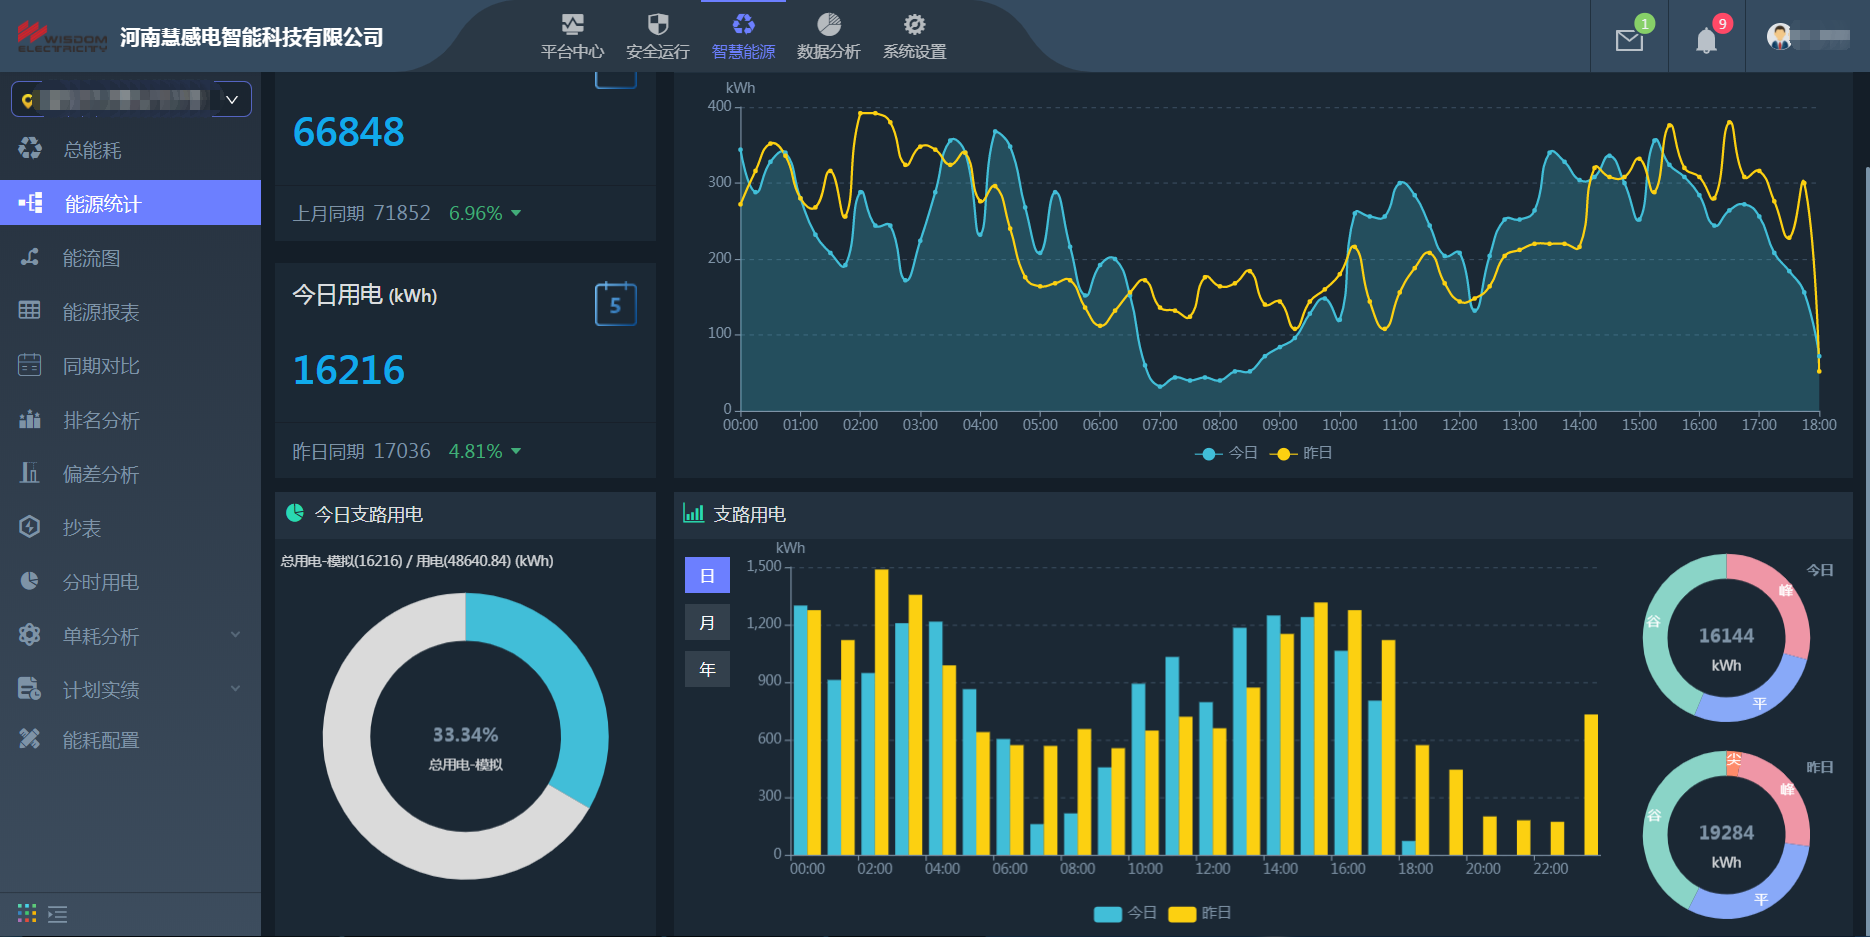Click the grid apps icon at sidebar bottom
The height and width of the screenshot is (937, 1870).
(x=27, y=913)
